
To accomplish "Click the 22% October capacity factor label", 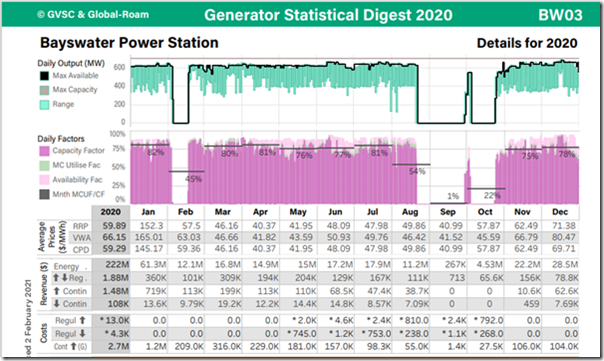I will coord(492,195).
